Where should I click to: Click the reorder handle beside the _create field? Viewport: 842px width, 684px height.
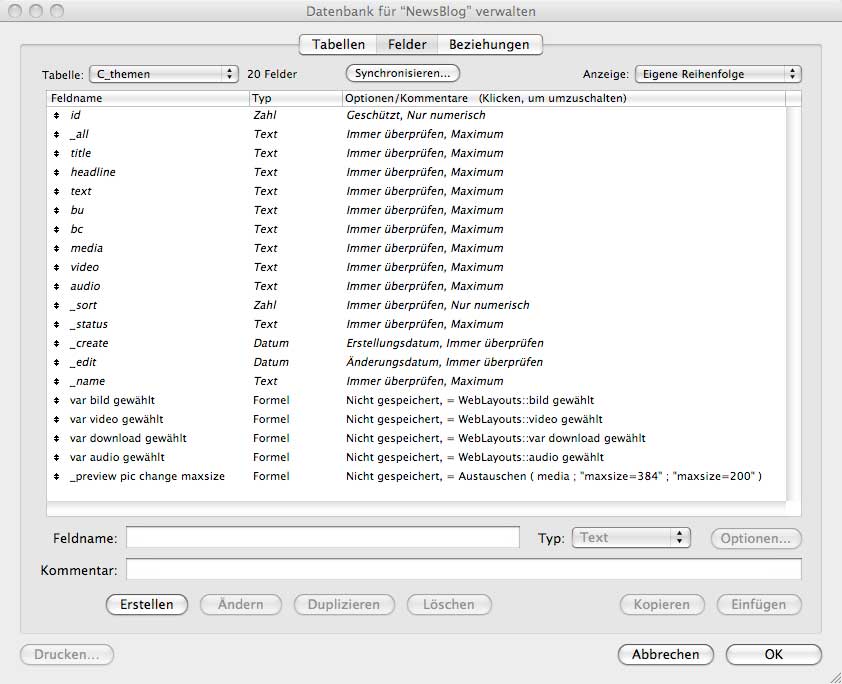(x=57, y=344)
